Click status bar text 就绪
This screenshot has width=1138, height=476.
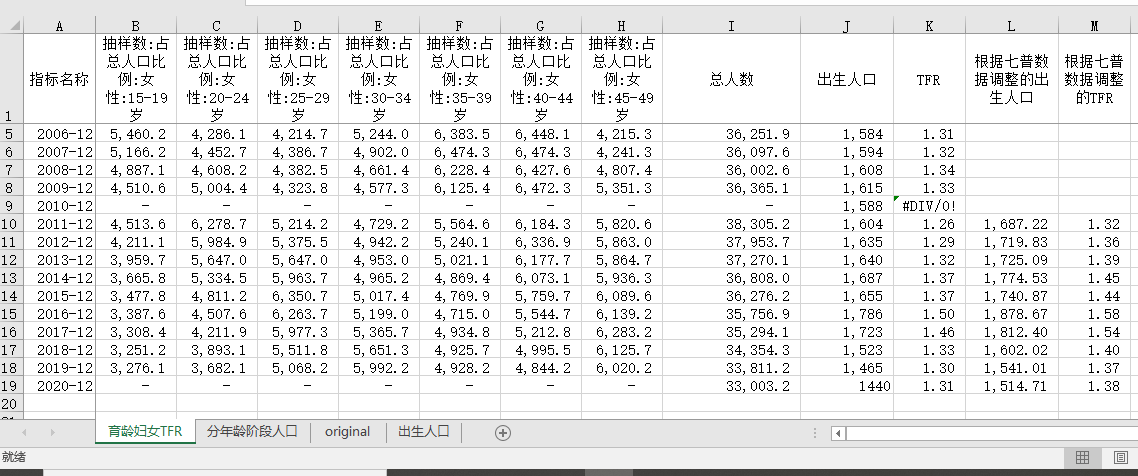coord(14,457)
